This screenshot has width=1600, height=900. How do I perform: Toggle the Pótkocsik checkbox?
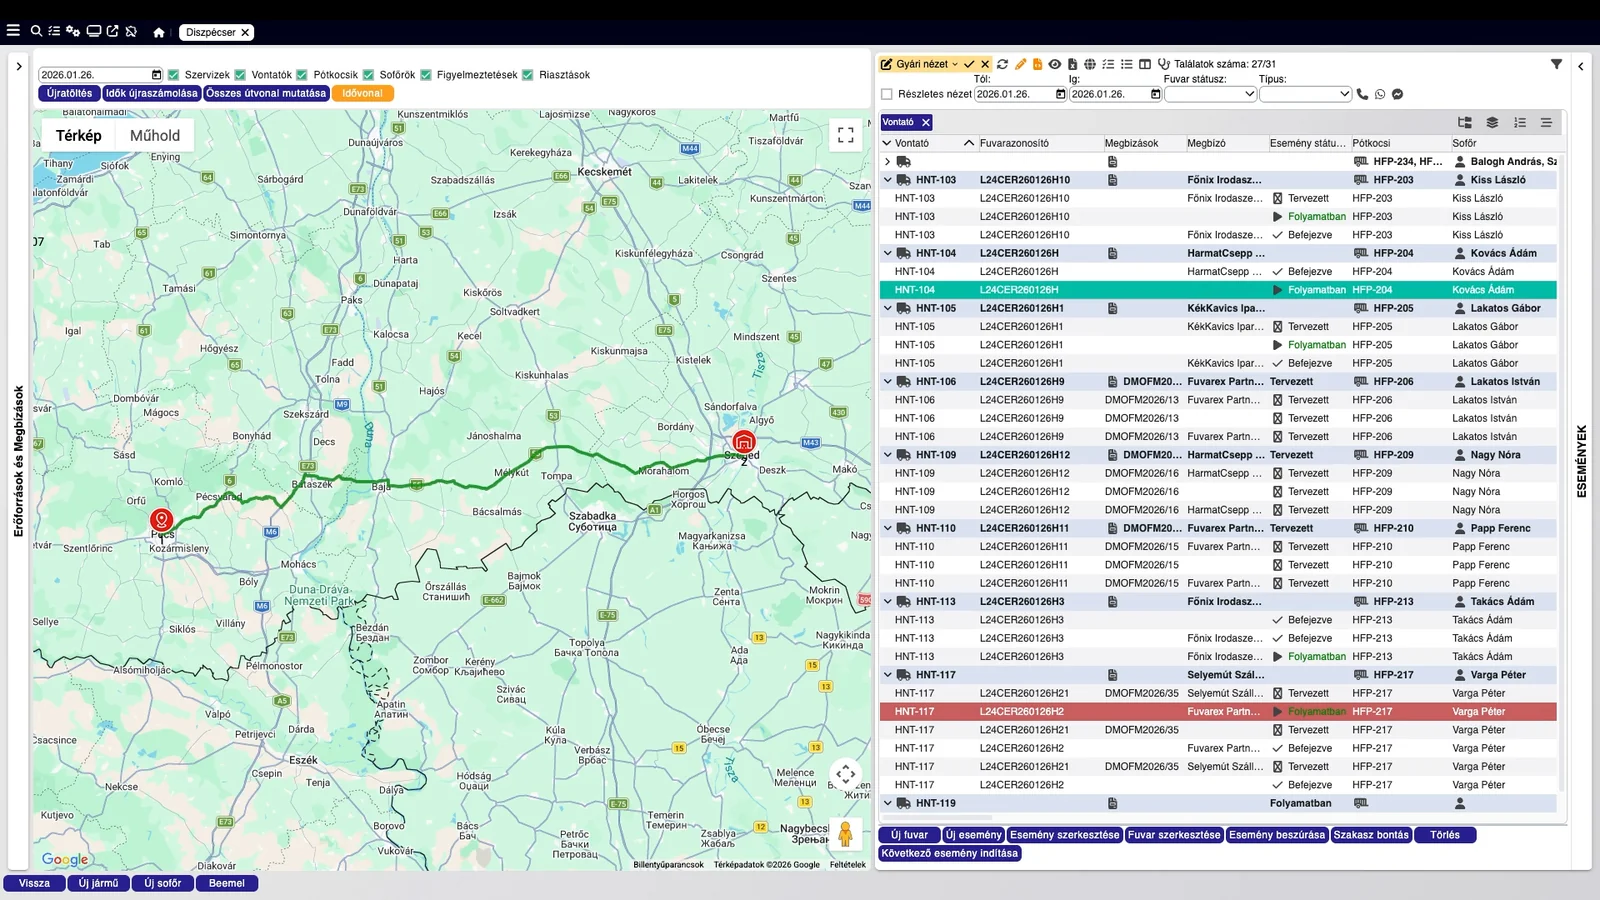coord(302,75)
